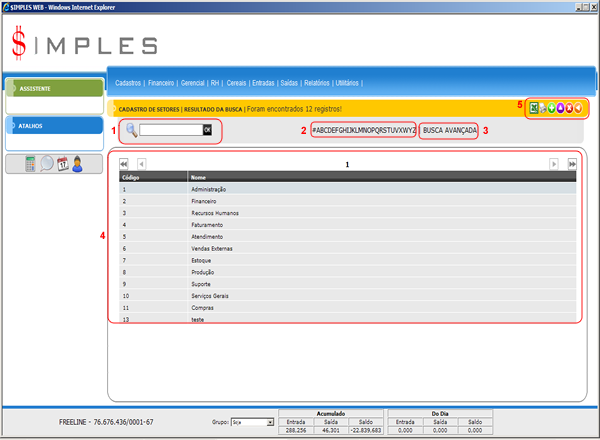Screen dimensions: 600x440
Task: Click the green add record icon
Action: click(553, 107)
